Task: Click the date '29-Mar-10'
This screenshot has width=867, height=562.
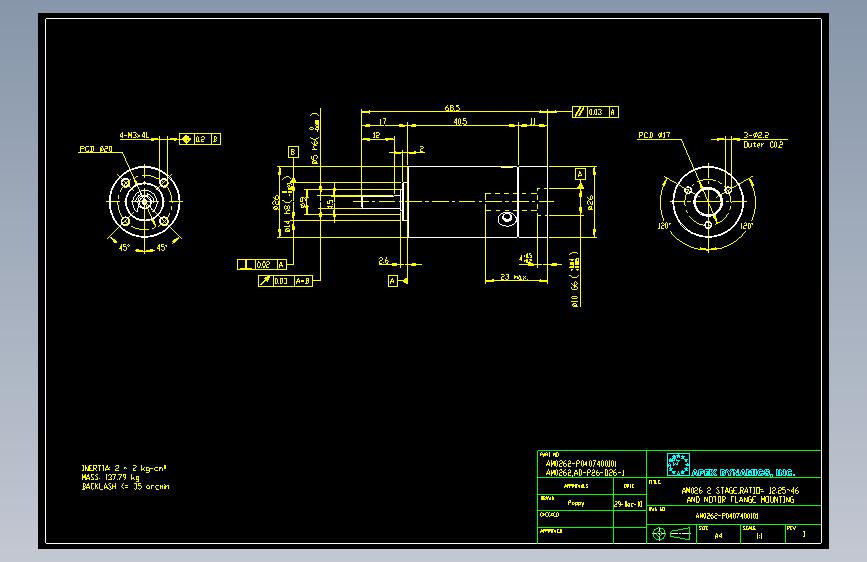Action: [x=629, y=504]
